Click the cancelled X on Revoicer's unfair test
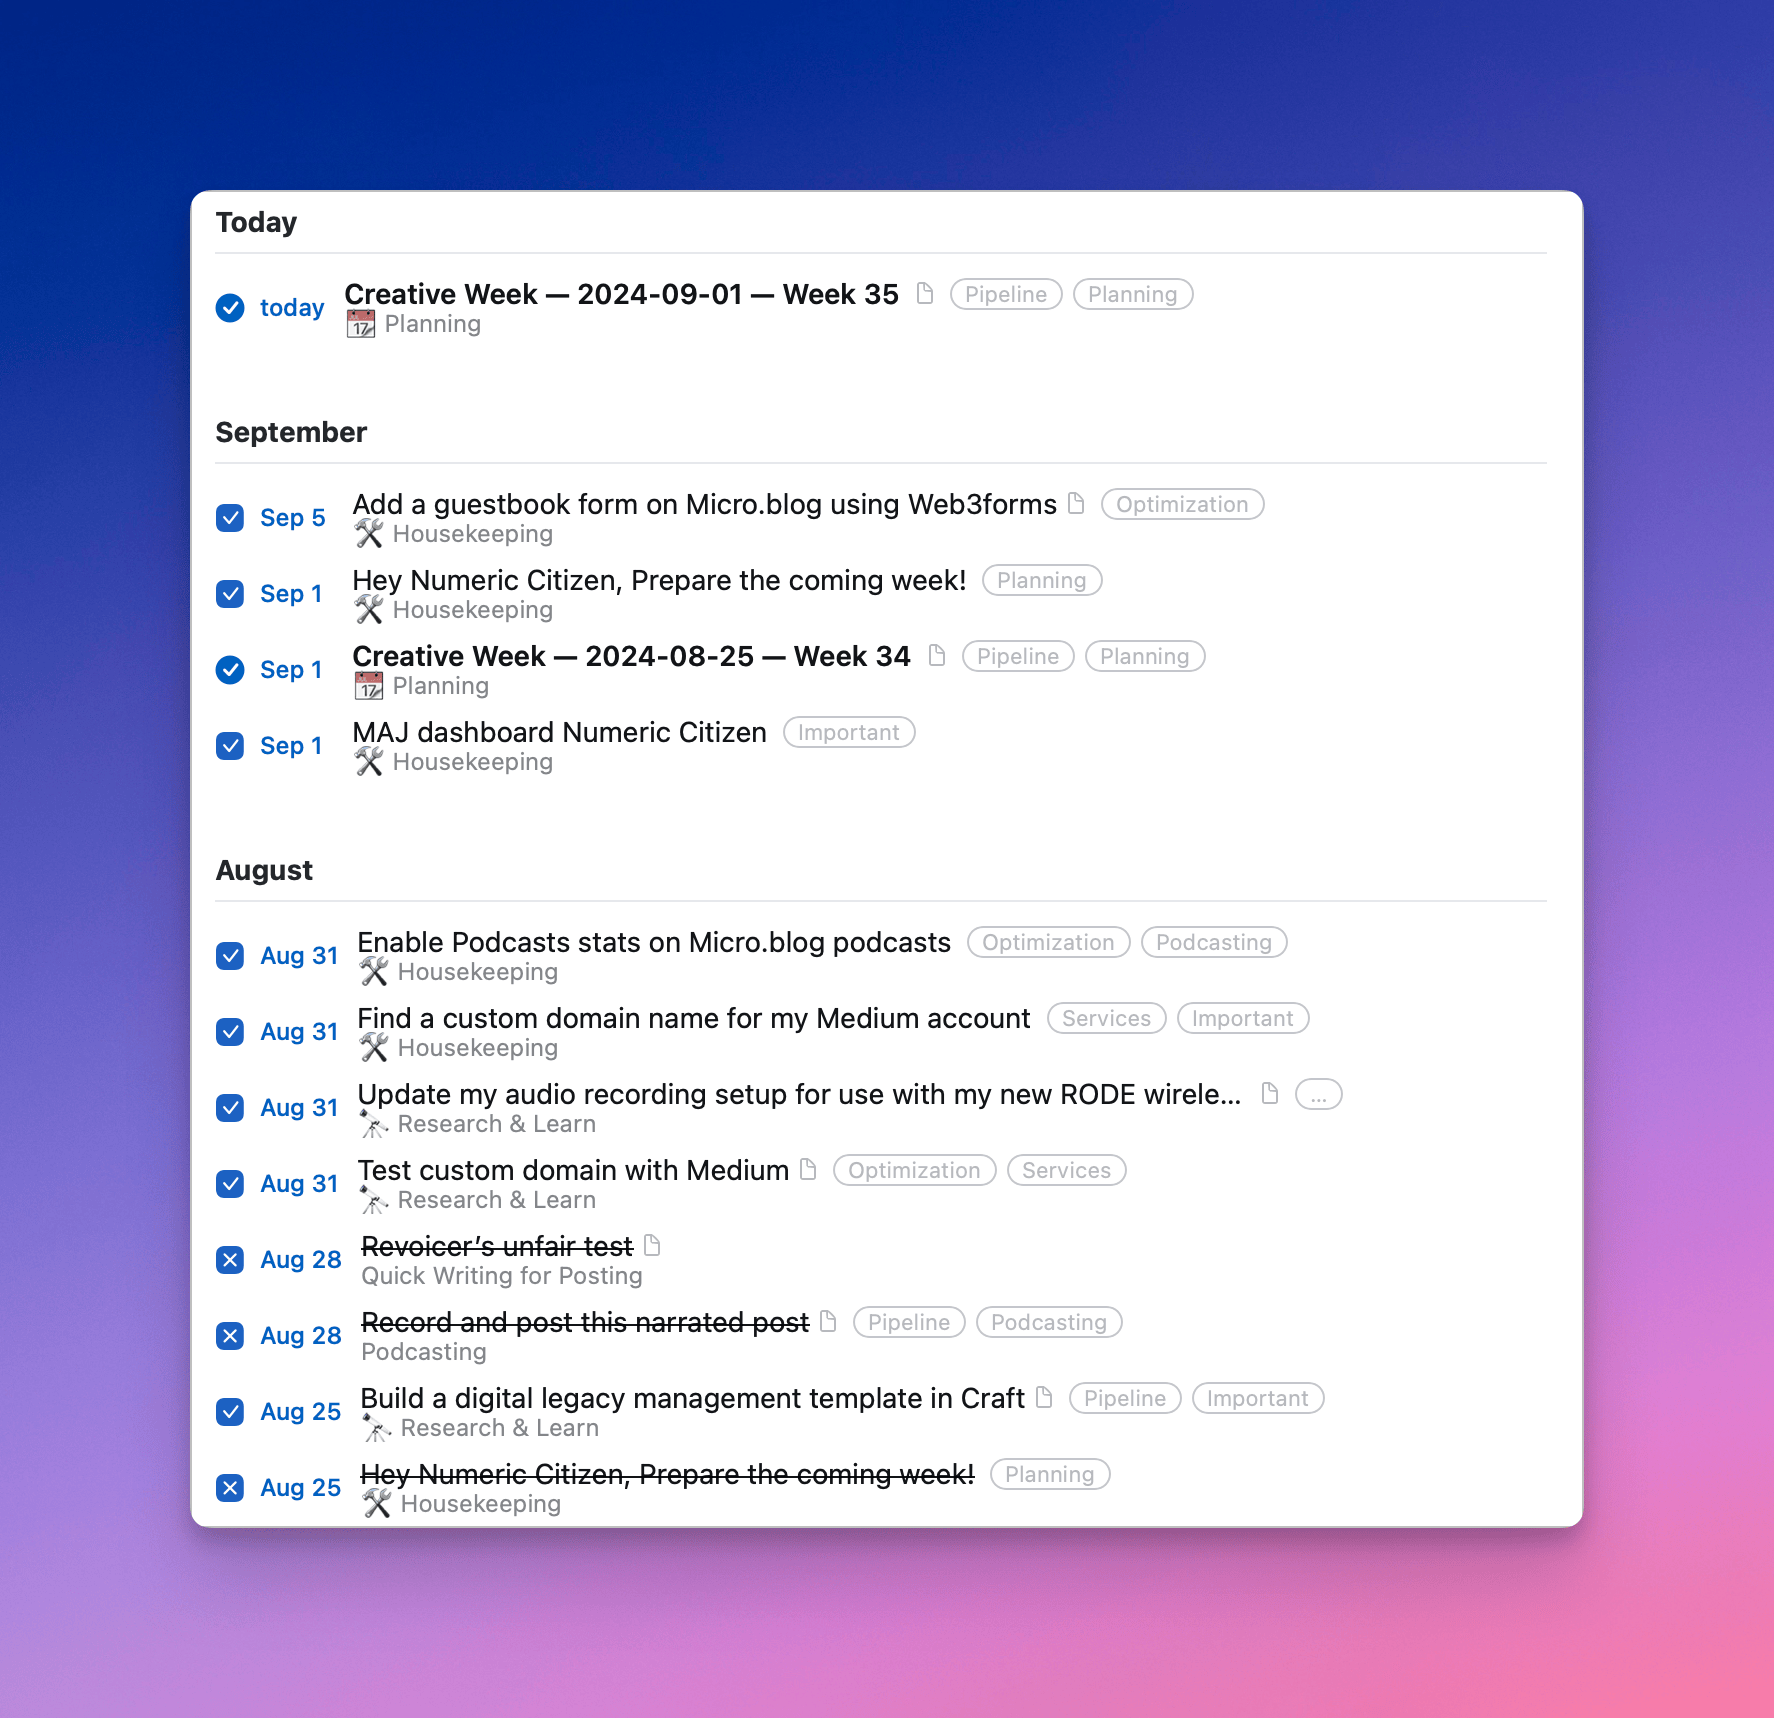Image resolution: width=1774 pixels, height=1718 pixels. click(x=231, y=1259)
